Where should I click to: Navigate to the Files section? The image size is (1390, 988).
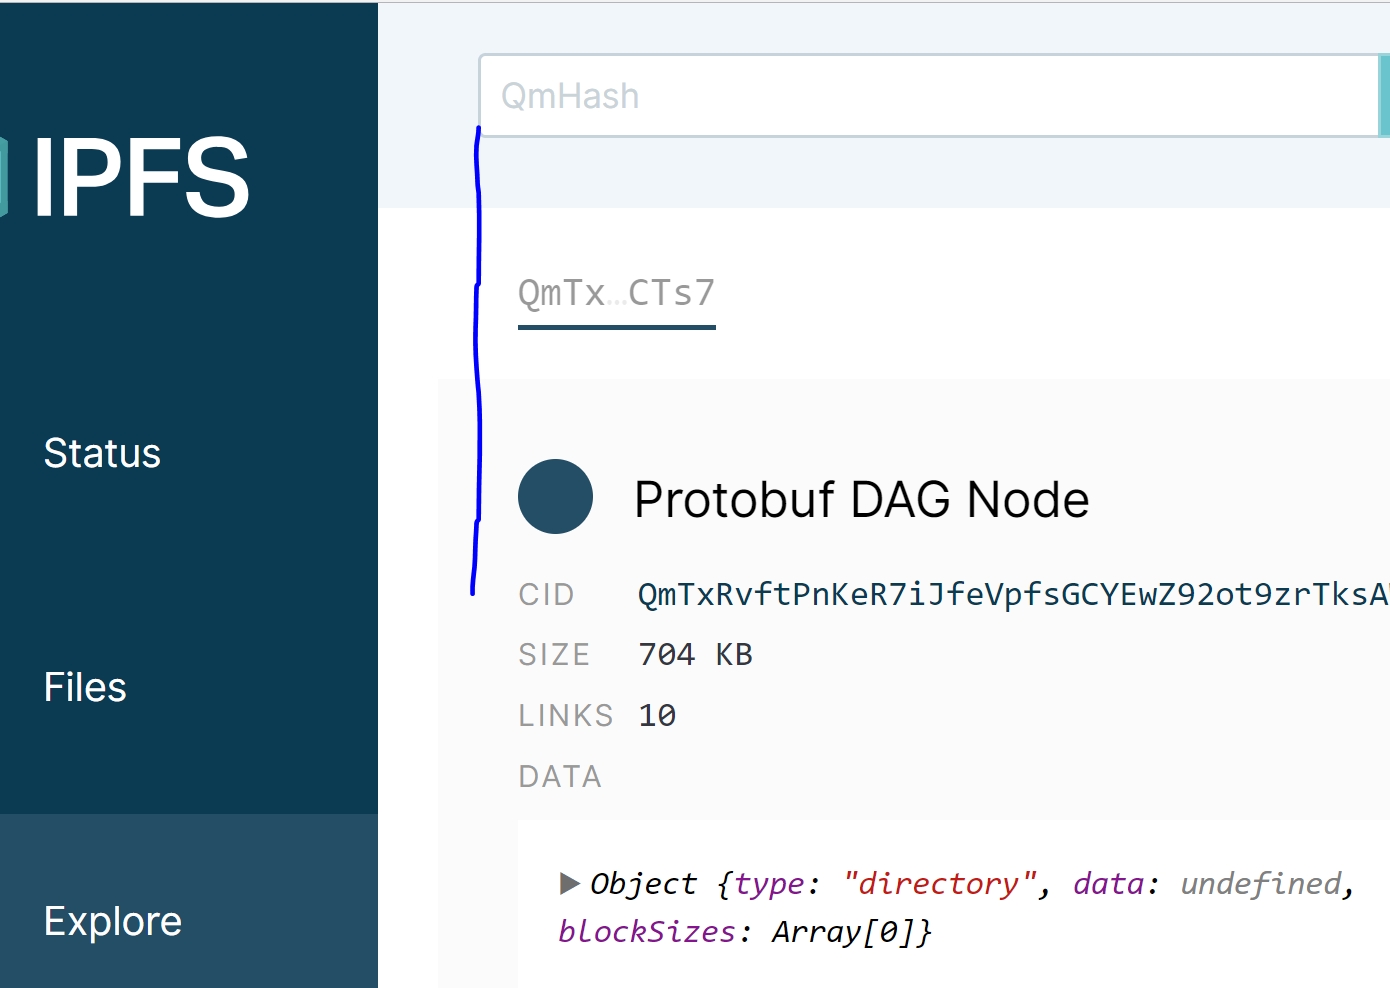click(84, 687)
